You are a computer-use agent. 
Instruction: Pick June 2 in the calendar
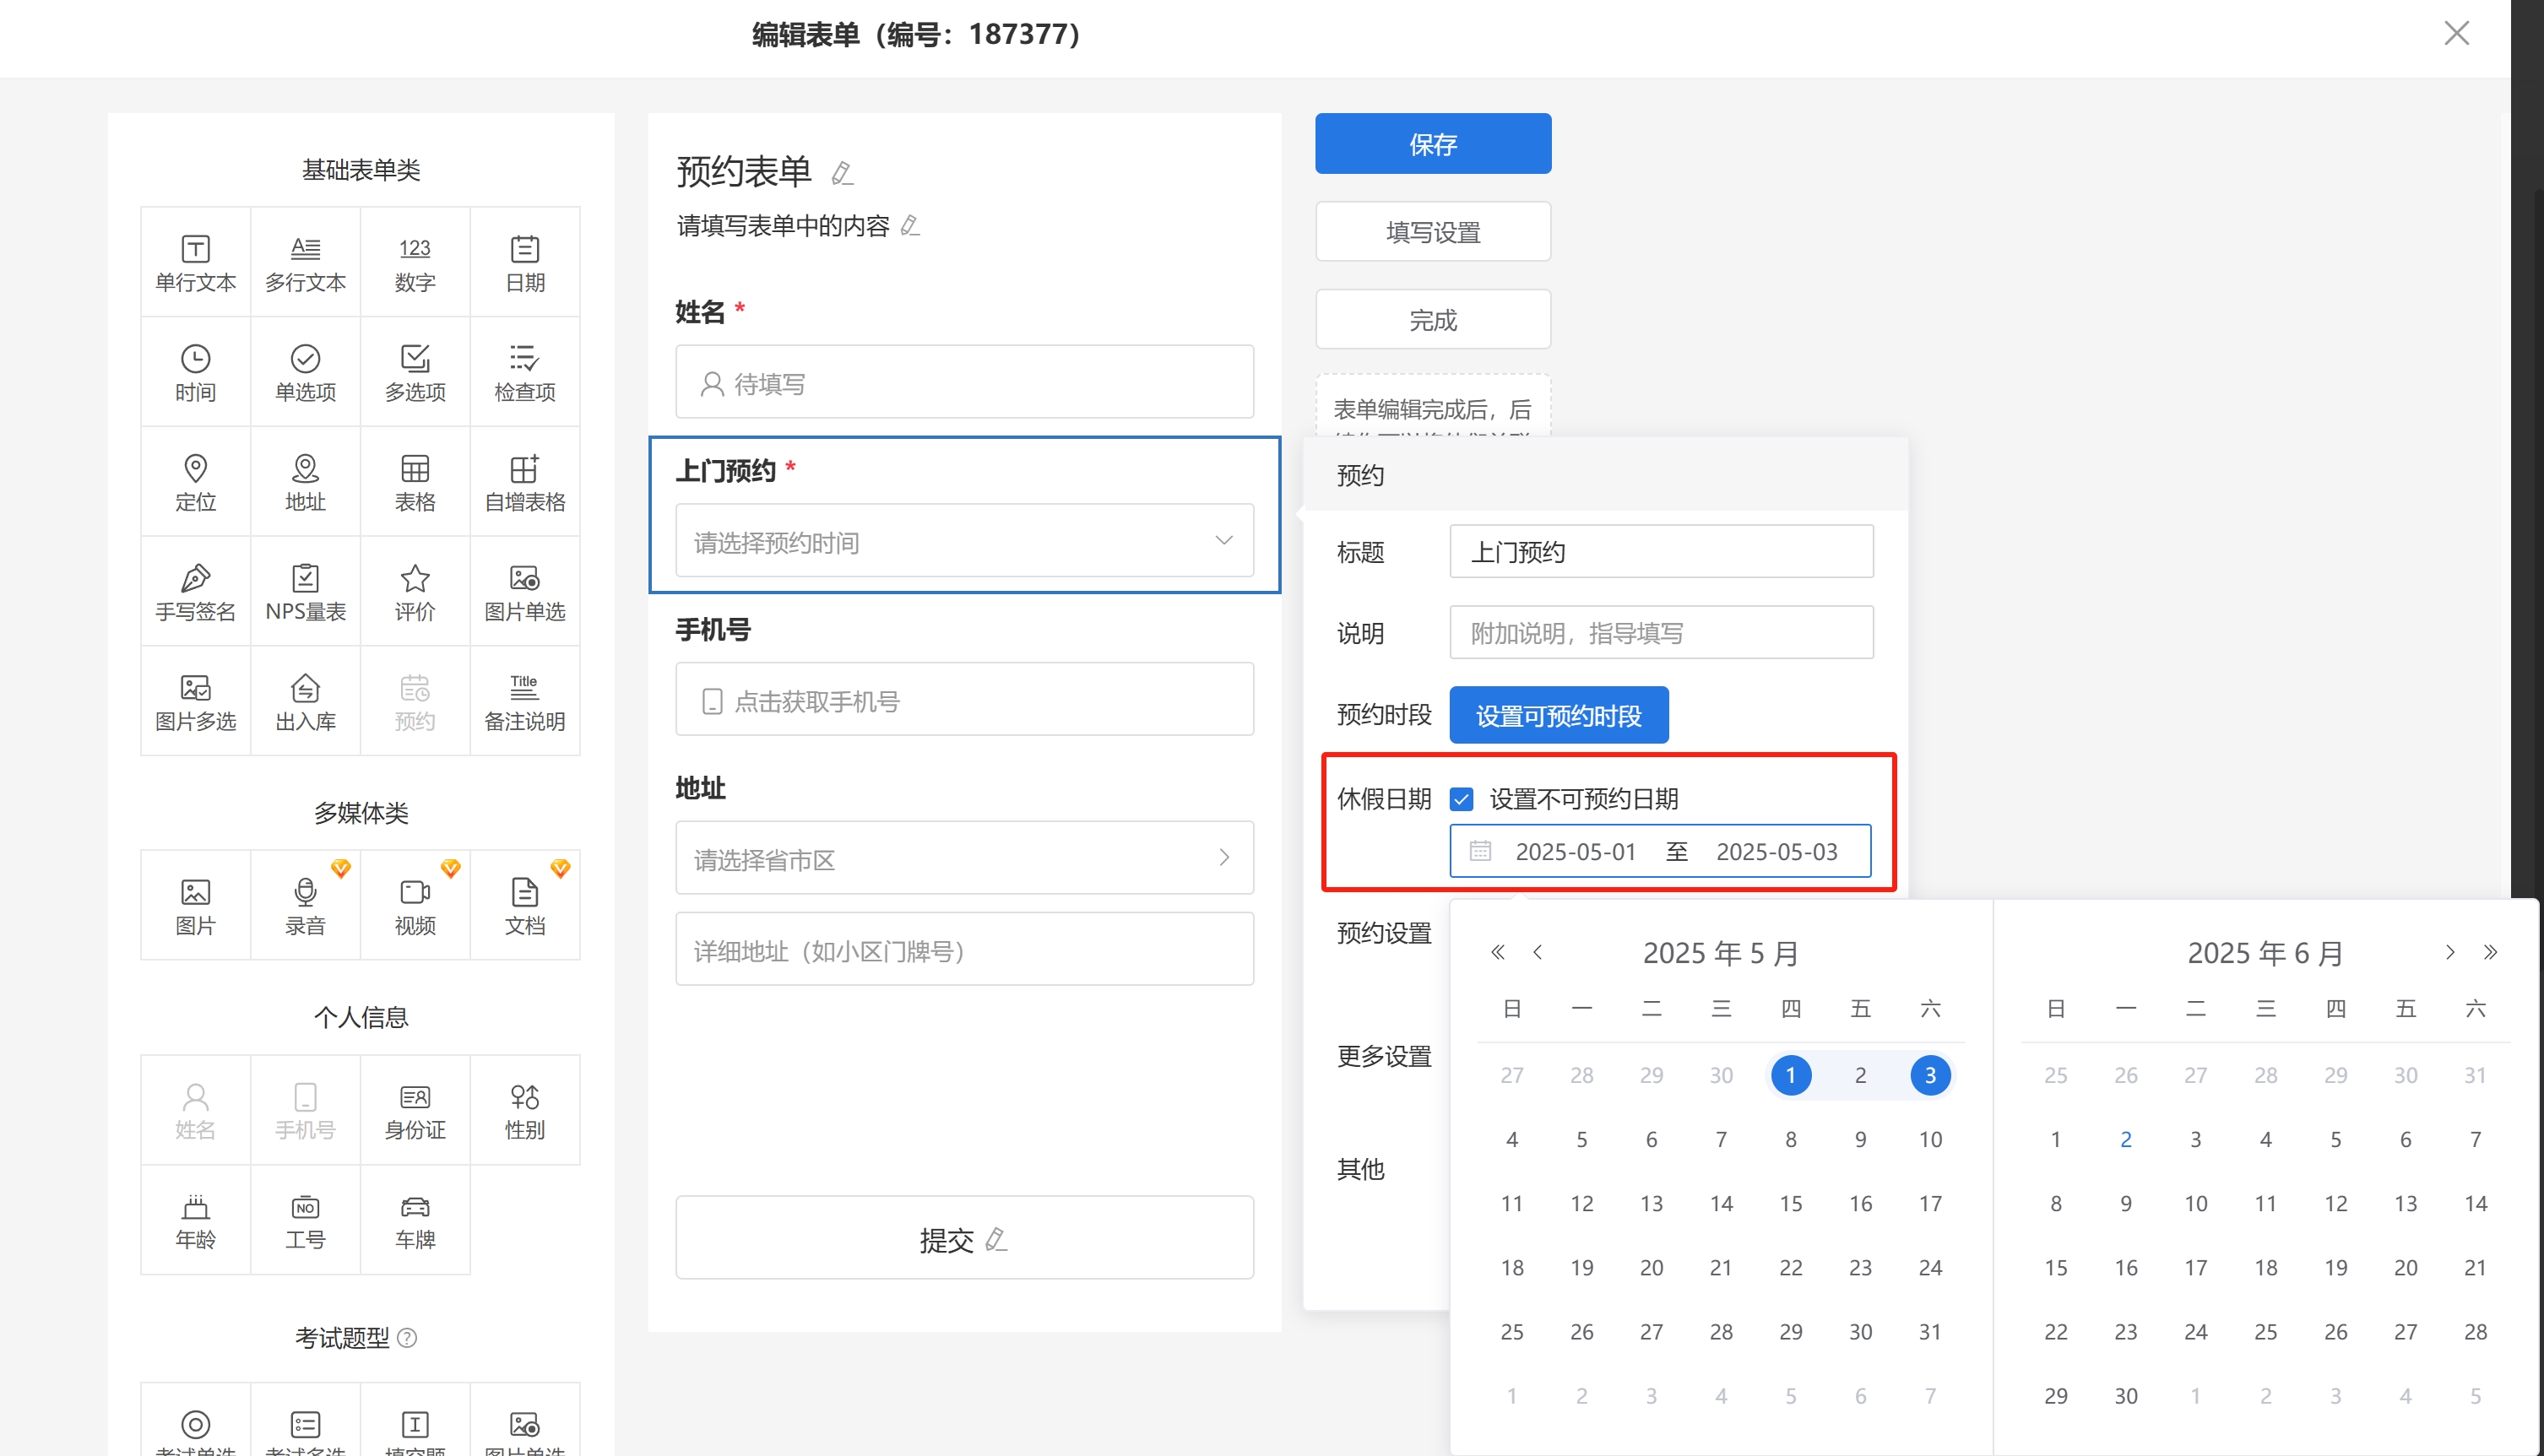(x=2125, y=1139)
